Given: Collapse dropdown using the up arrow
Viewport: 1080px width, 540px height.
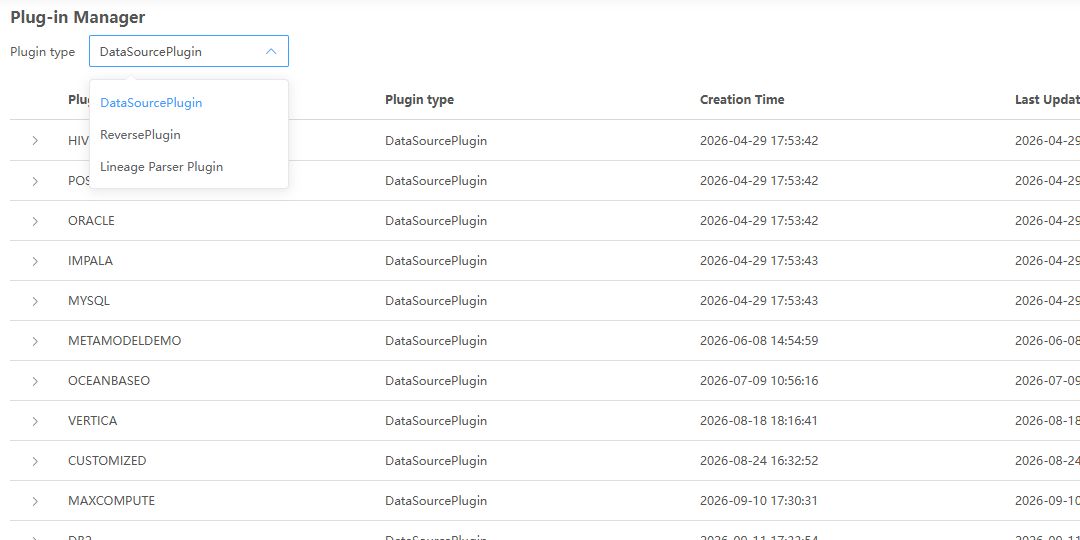Looking at the screenshot, I should tap(271, 51).
